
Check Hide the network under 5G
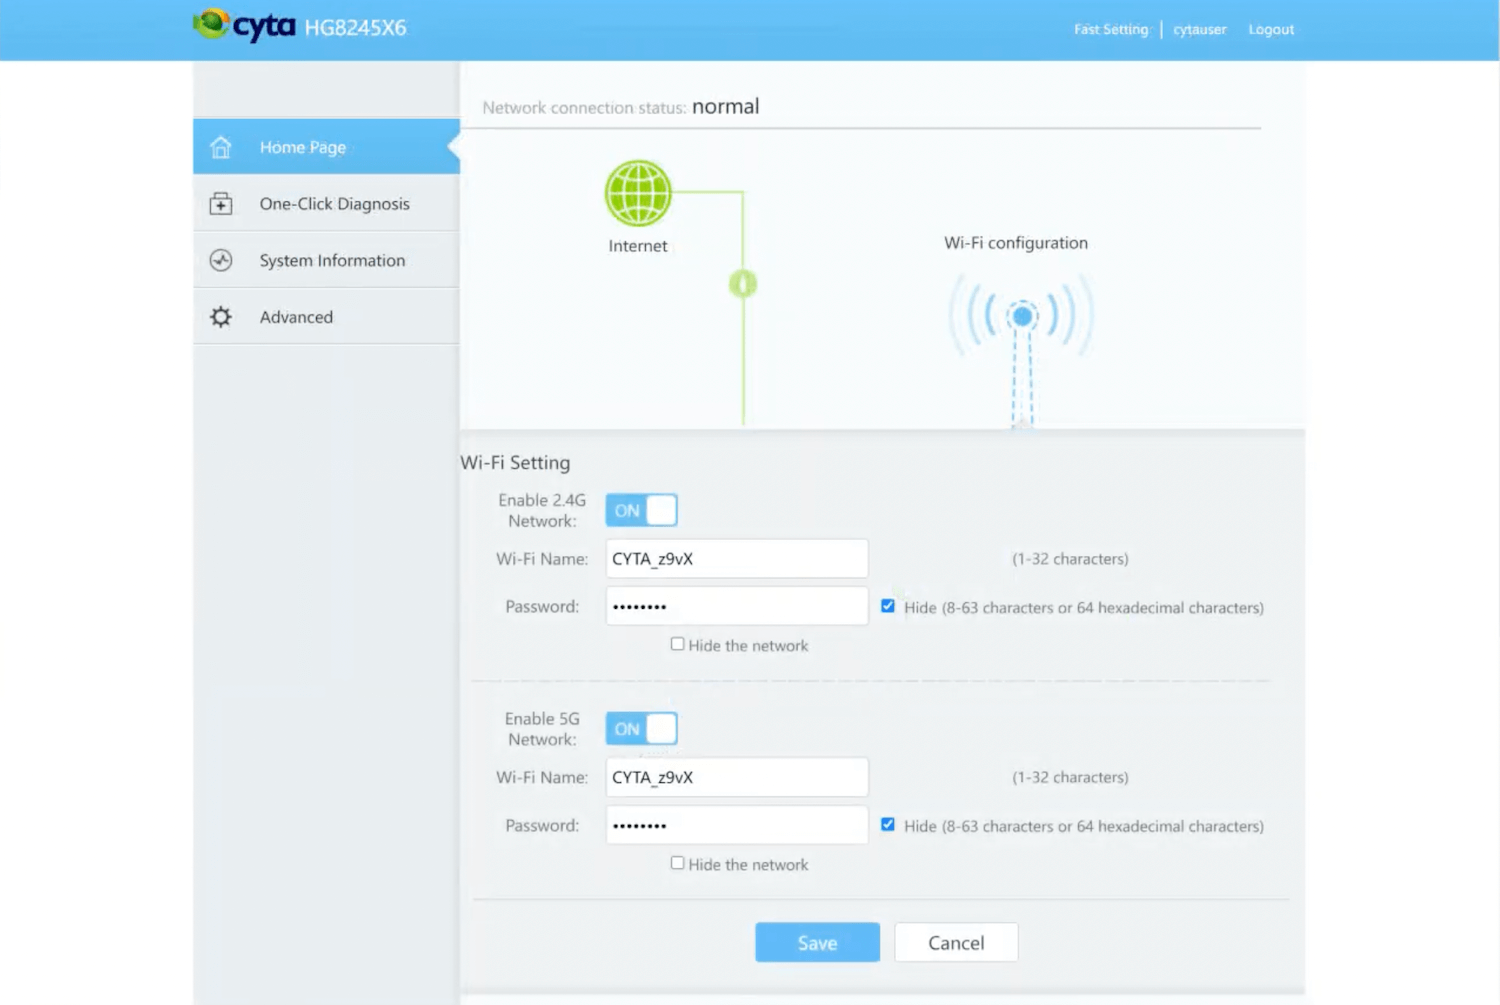(678, 863)
